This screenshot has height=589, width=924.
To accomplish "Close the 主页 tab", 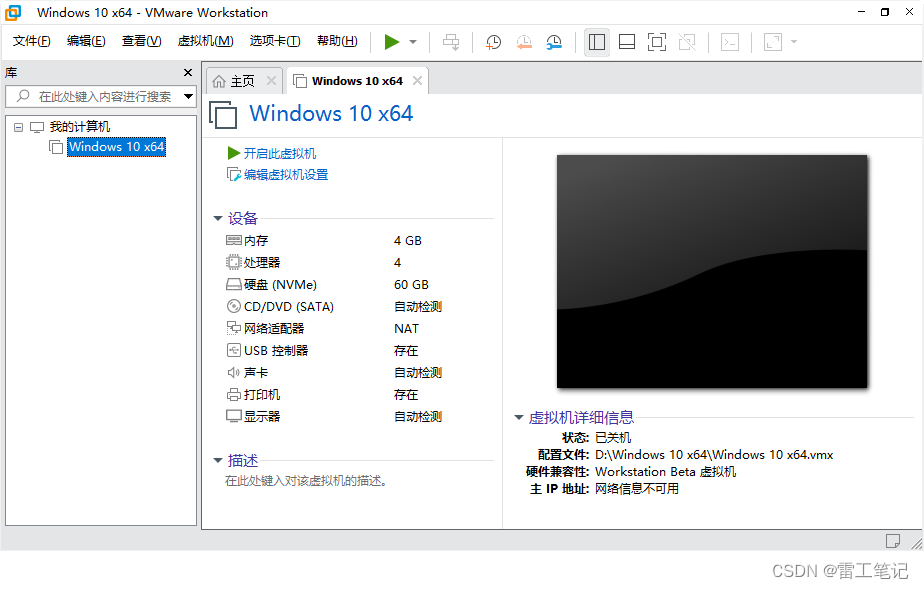I will (x=271, y=81).
